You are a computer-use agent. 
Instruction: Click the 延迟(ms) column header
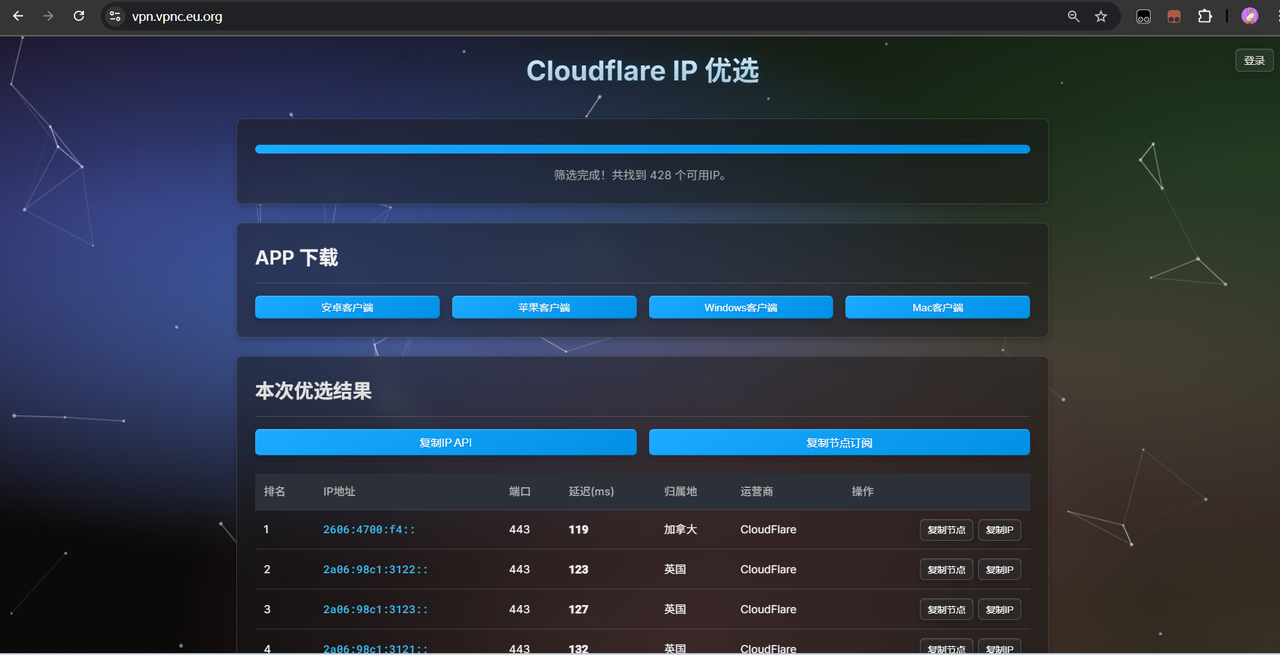click(591, 492)
